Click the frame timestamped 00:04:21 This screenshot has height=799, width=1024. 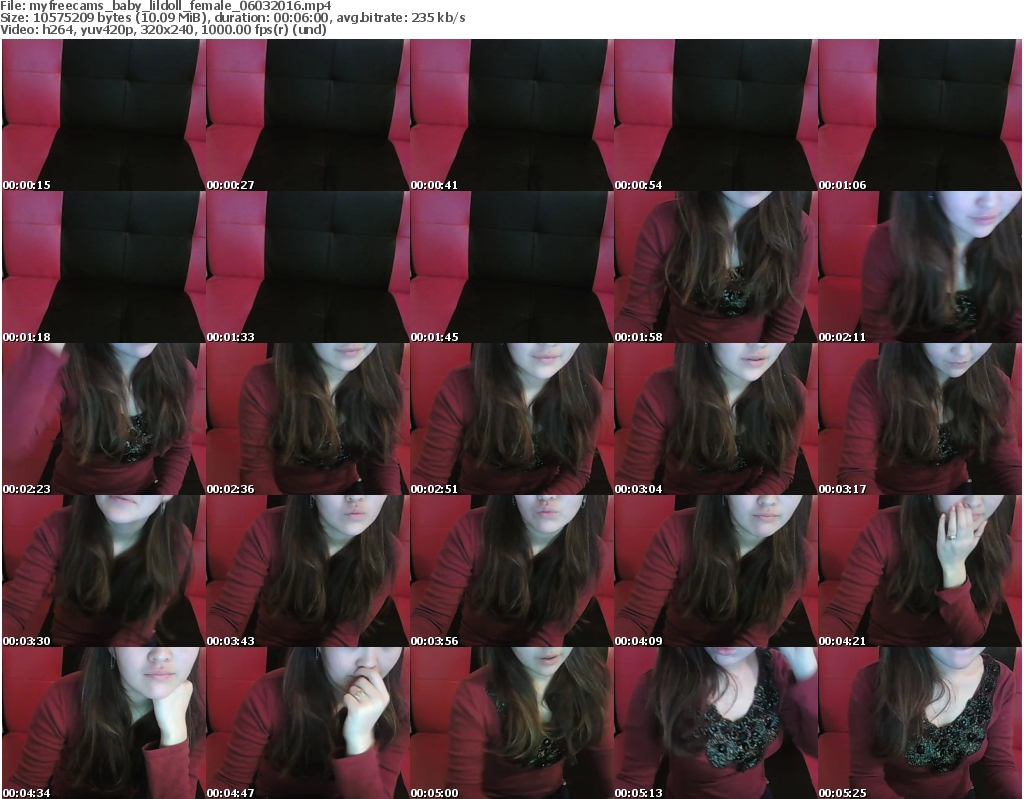[919, 571]
